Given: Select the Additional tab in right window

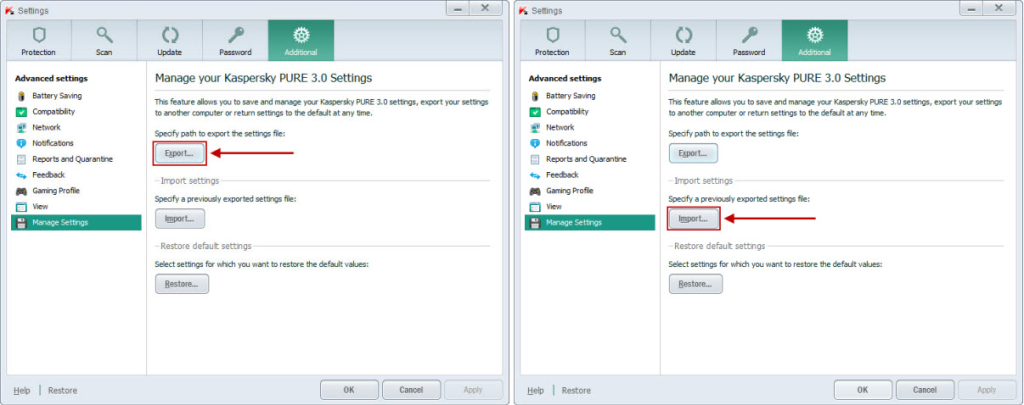Looking at the screenshot, I should coord(815,40).
